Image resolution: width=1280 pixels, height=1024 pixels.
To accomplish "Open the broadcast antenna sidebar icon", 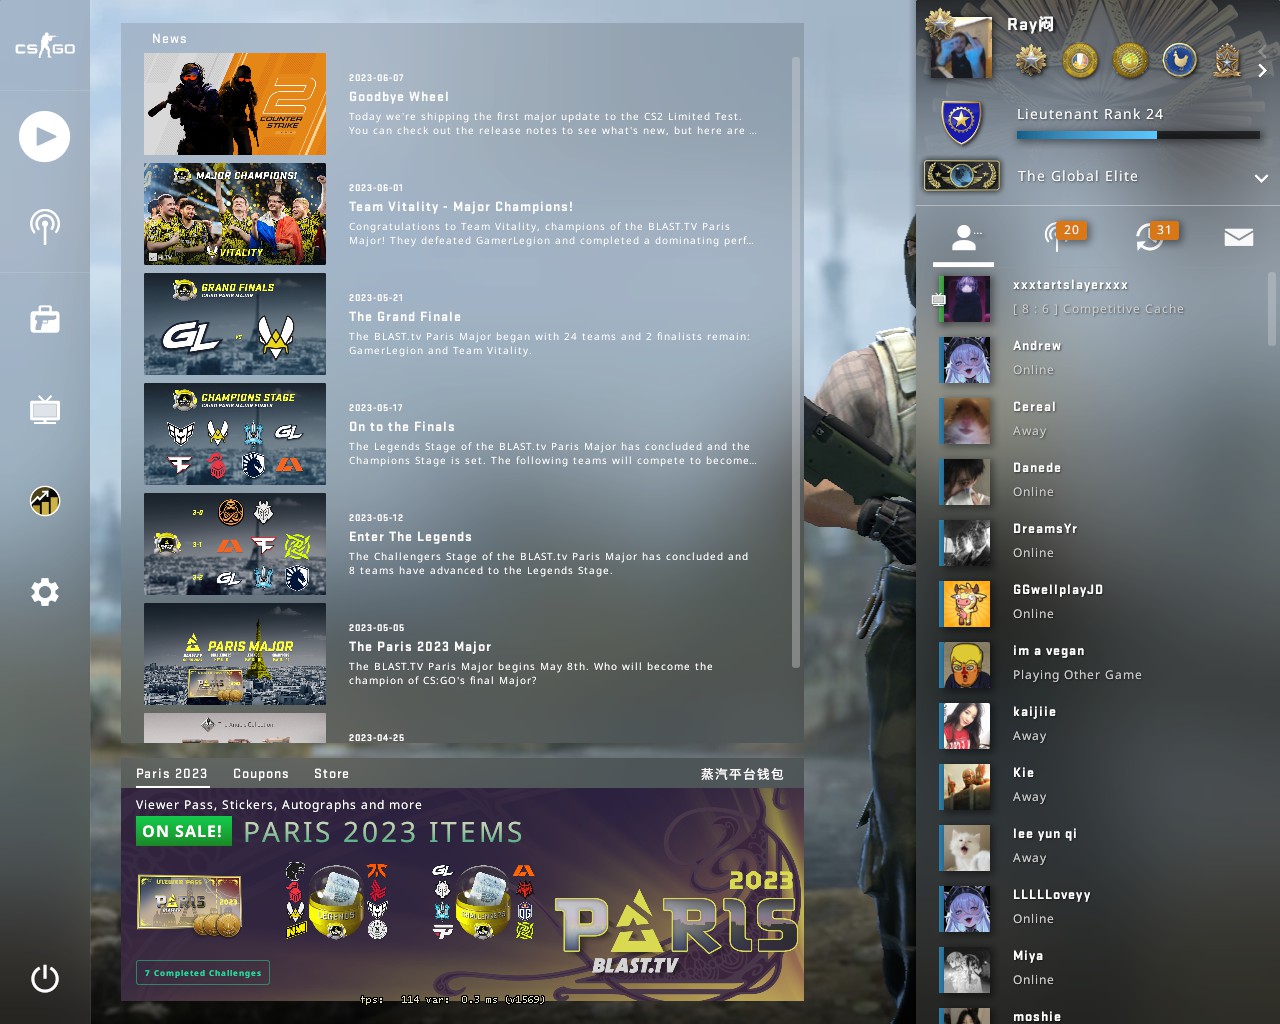I will pos(44,227).
